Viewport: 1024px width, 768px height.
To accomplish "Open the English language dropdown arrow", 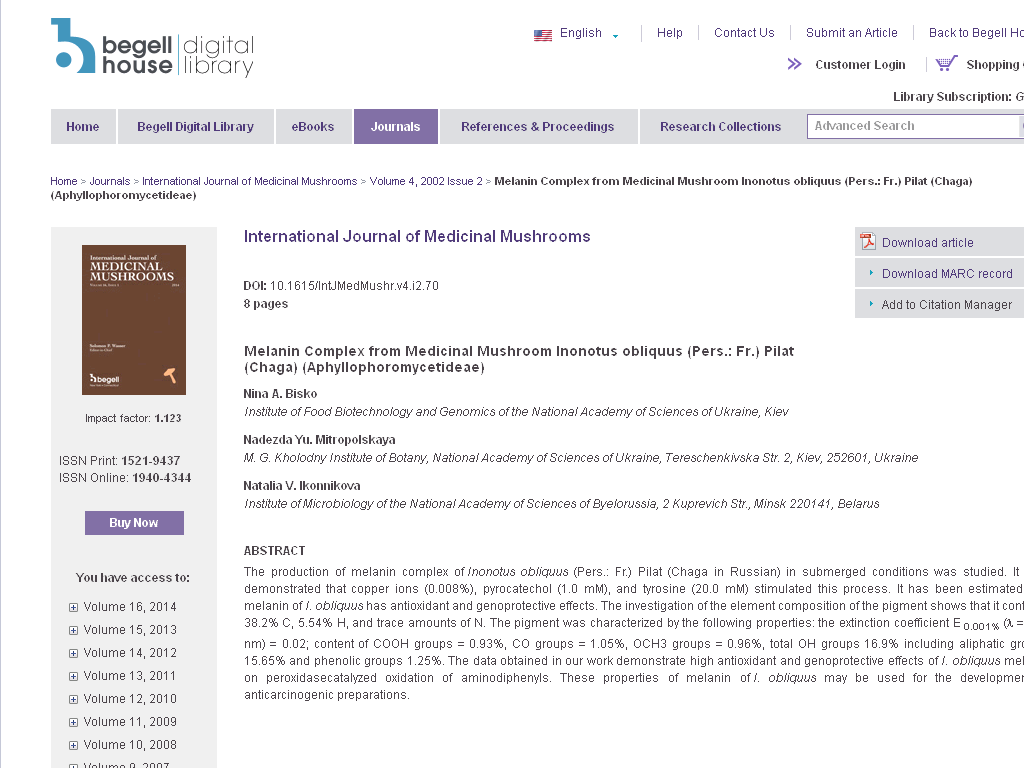I will [615, 36].
